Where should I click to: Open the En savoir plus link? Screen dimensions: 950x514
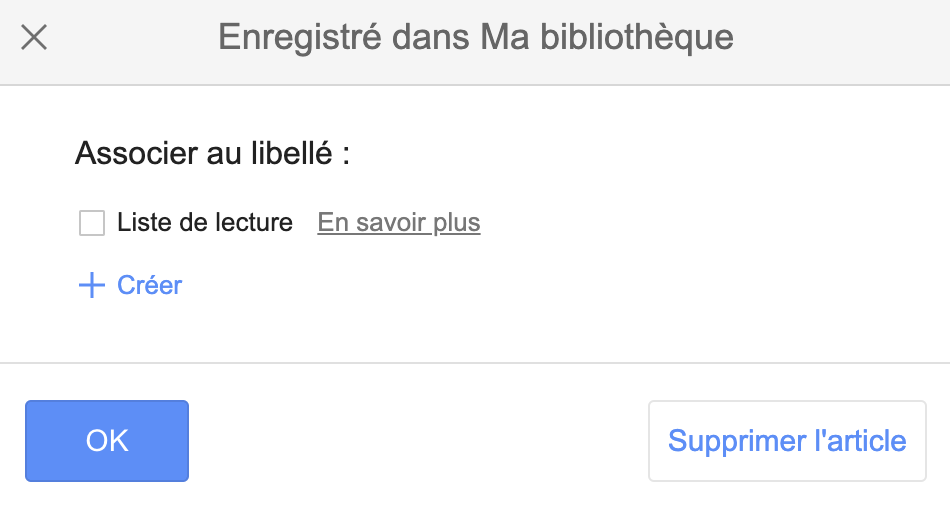coord(399,223)
